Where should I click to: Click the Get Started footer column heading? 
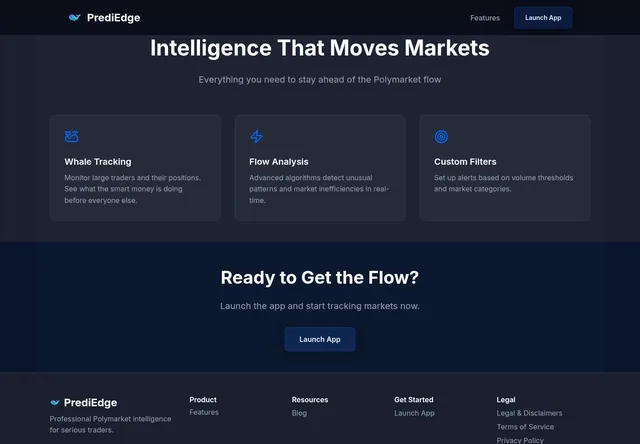click(414, 400)
